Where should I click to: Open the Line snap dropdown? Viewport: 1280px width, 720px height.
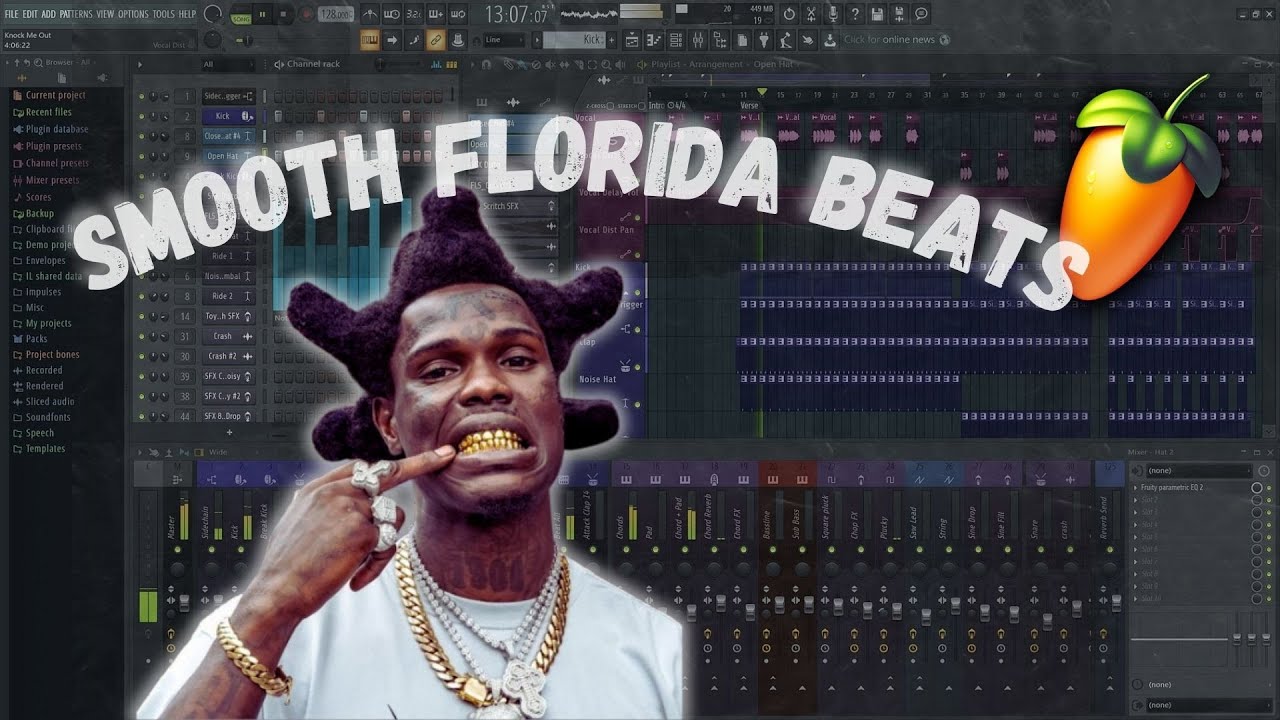click(x=504, y=40)
